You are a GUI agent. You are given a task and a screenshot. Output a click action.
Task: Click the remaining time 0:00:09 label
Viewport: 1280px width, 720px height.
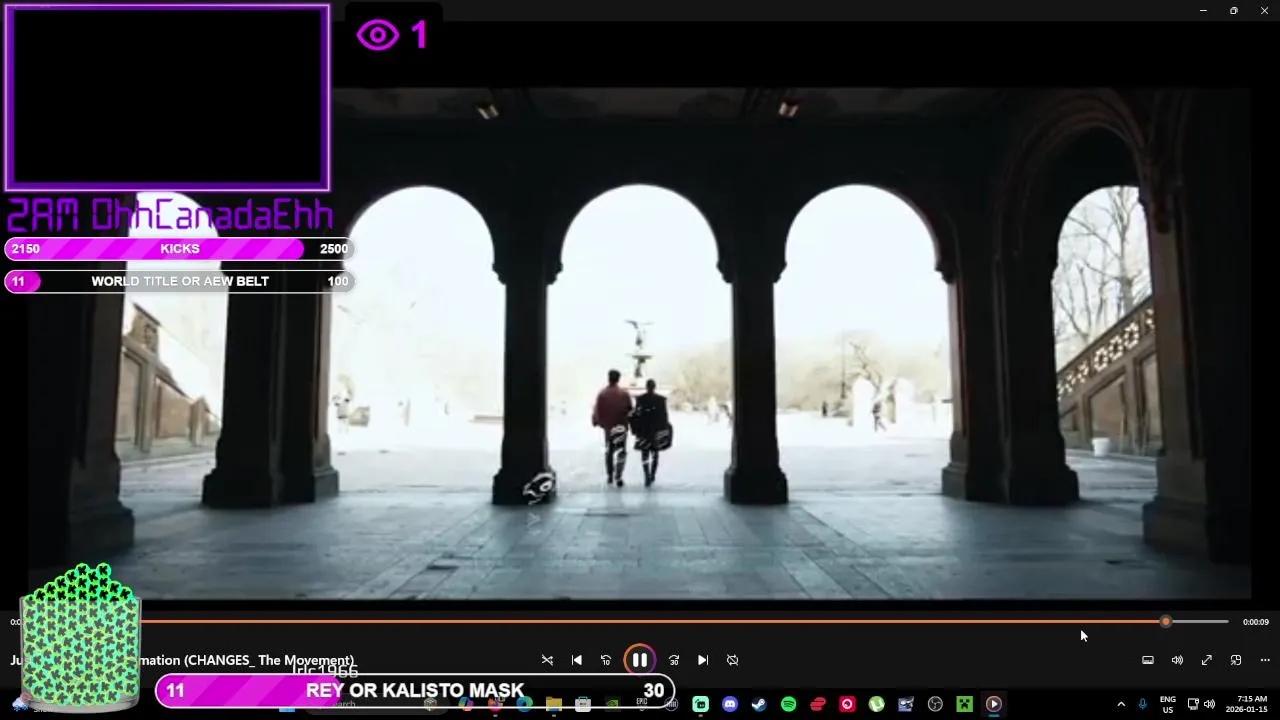pyautogui.click(x=1256, y=622)
